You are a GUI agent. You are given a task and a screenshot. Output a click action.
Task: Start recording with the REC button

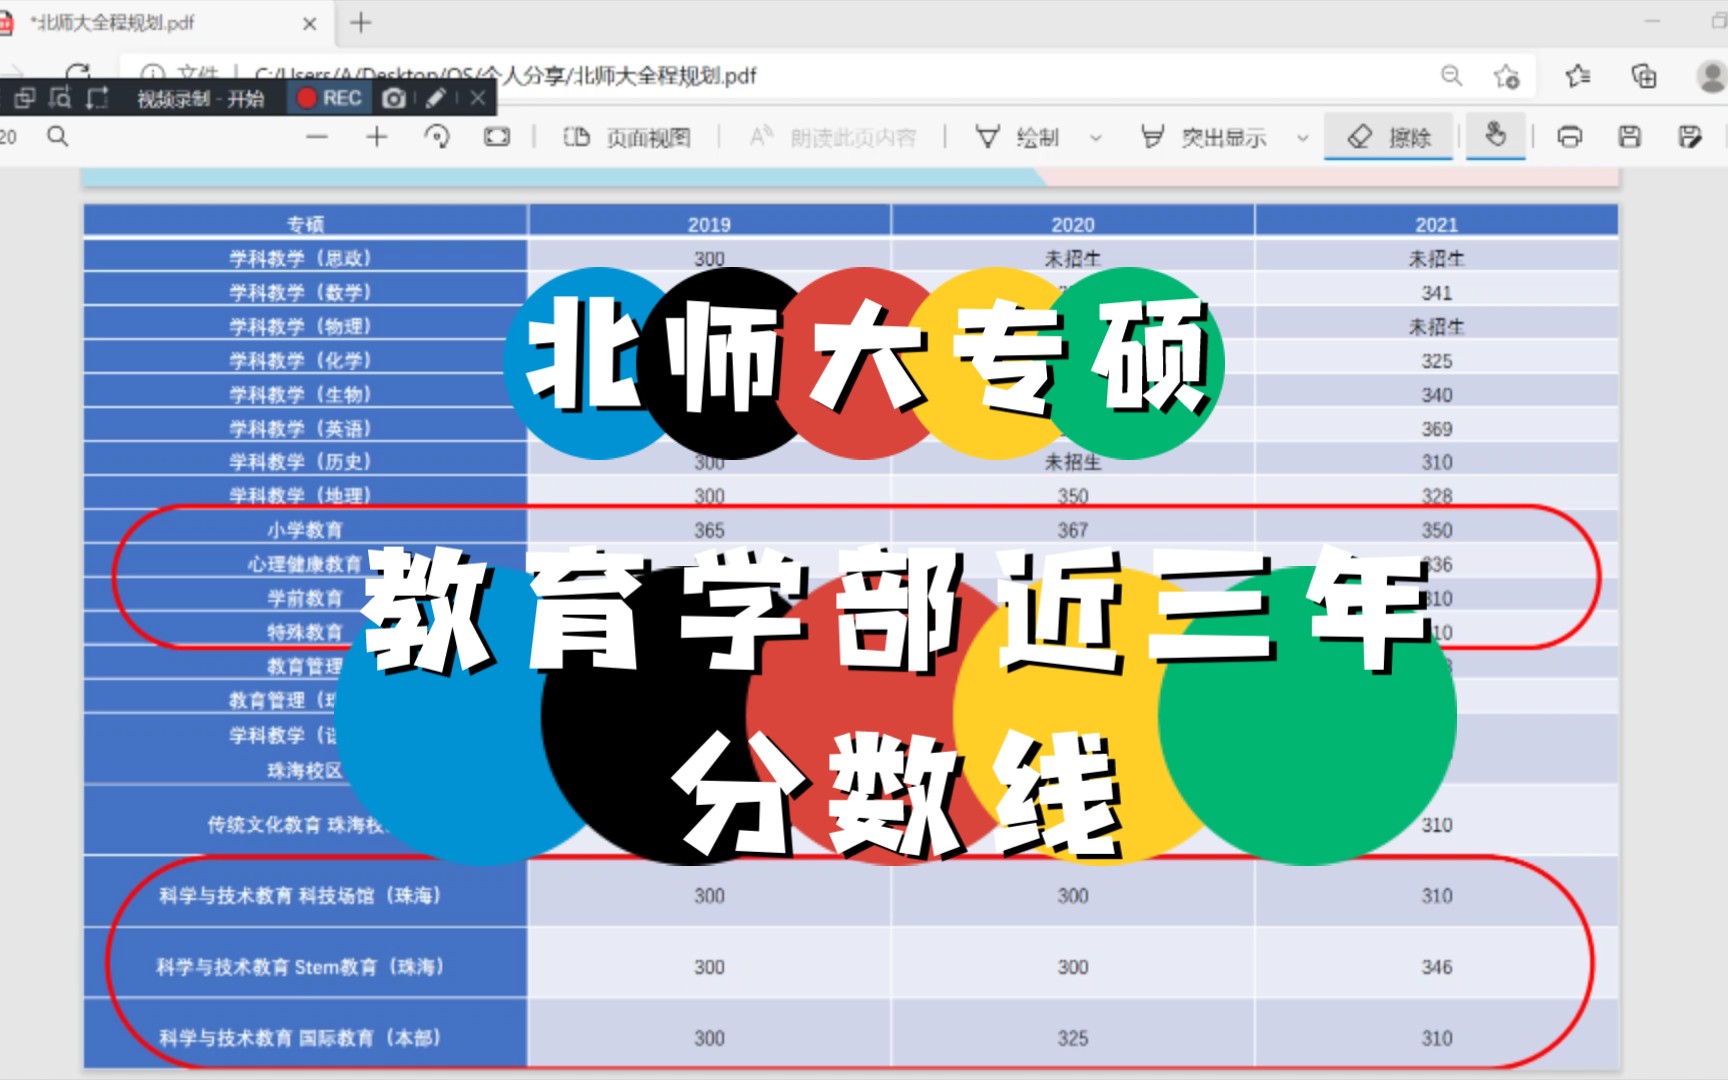coord(329,98)
